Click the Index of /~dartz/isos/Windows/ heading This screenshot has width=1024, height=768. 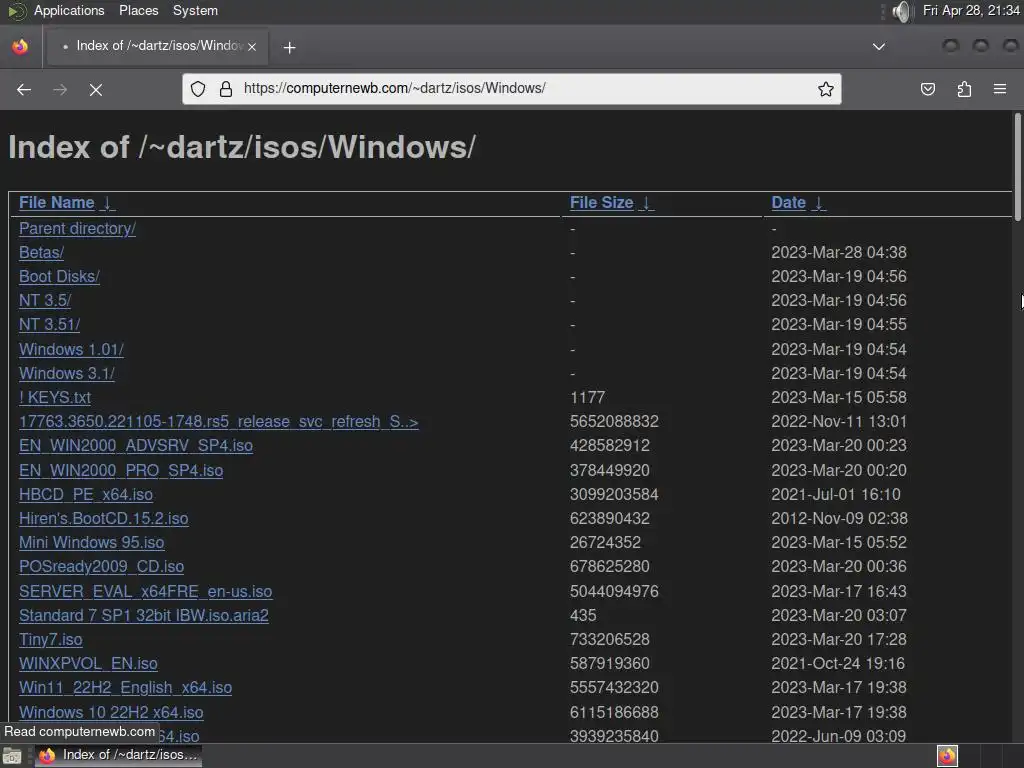(242, 147)
